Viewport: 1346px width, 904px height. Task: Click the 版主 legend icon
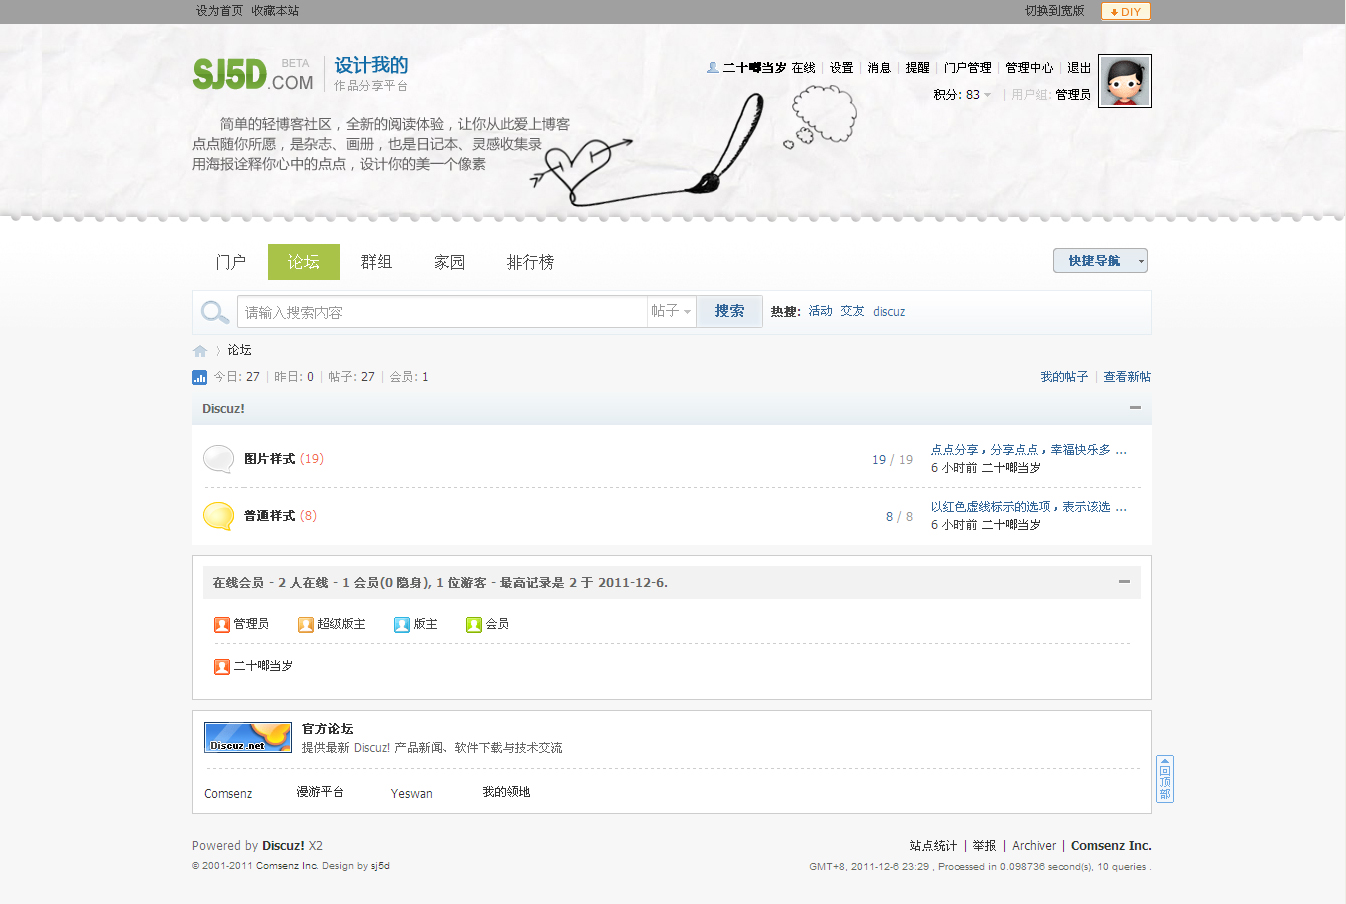402,625
